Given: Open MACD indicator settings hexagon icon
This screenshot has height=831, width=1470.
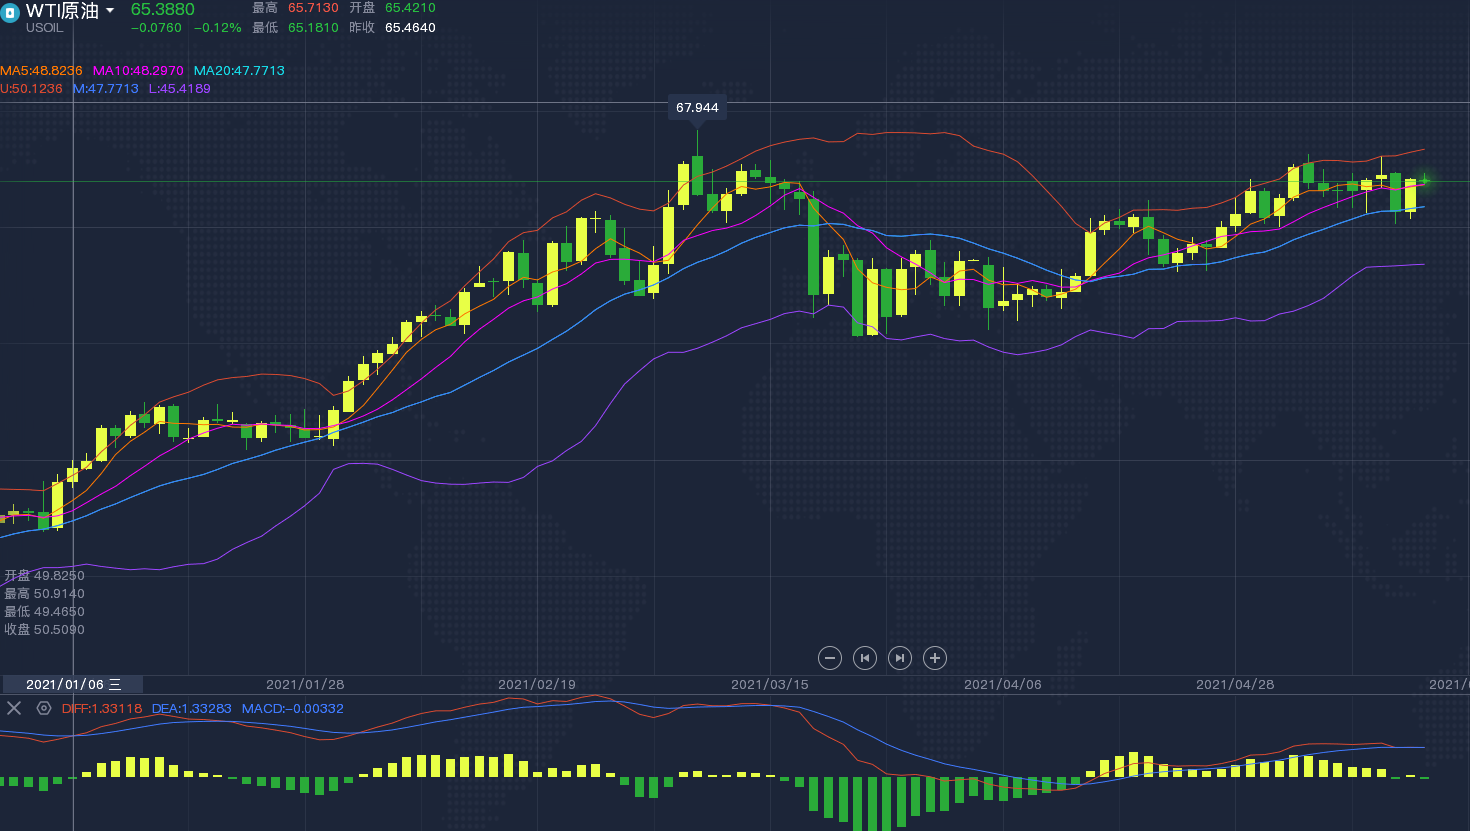Looking at the screenshot, I should click(44, 708).
